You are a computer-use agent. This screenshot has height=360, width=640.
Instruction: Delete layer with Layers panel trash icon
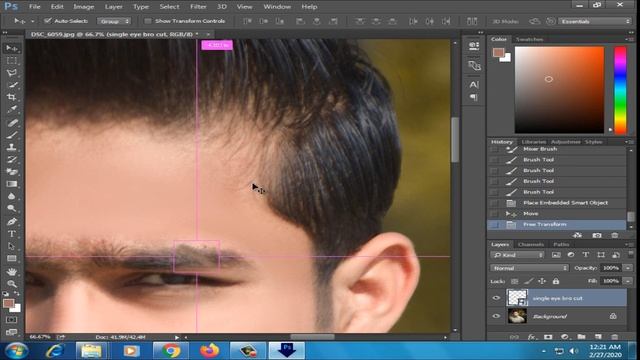click(614, 337)
